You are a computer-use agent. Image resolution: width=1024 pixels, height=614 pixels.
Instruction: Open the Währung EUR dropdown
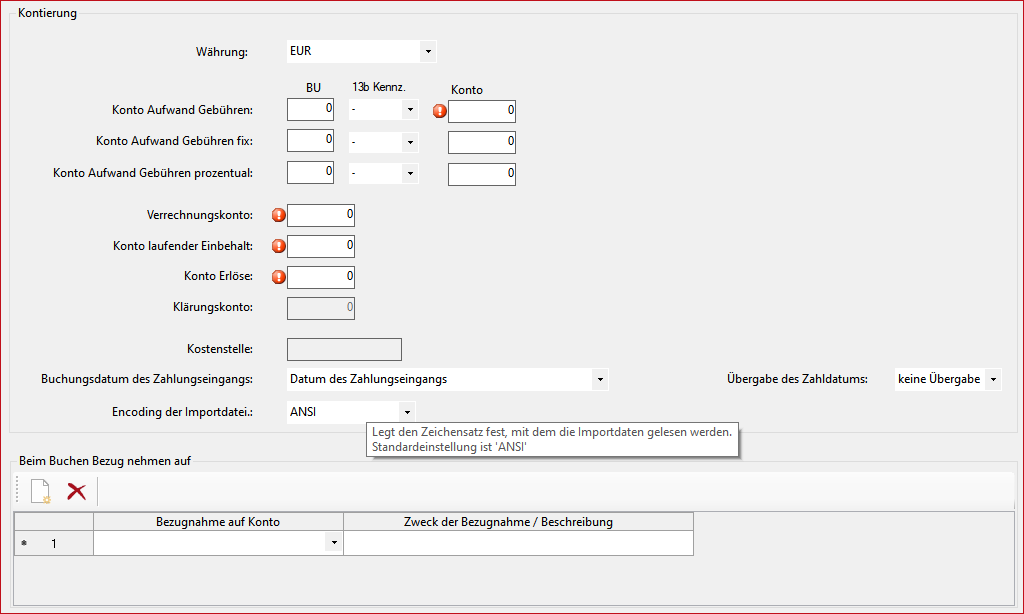pos(428,51)
